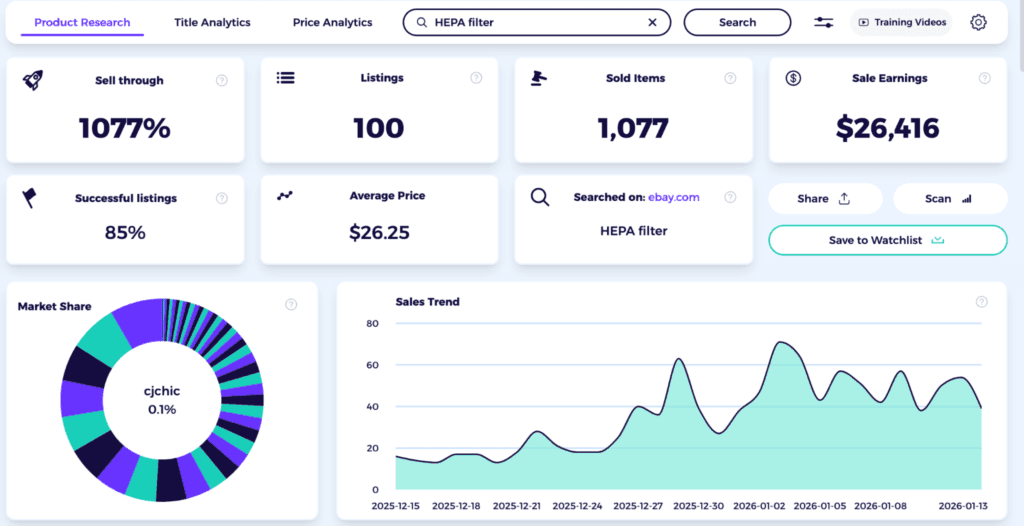Screen dimensions: 1024x526
Task: Open help icon on Market Share chart
Action: [x=291, y=305]
